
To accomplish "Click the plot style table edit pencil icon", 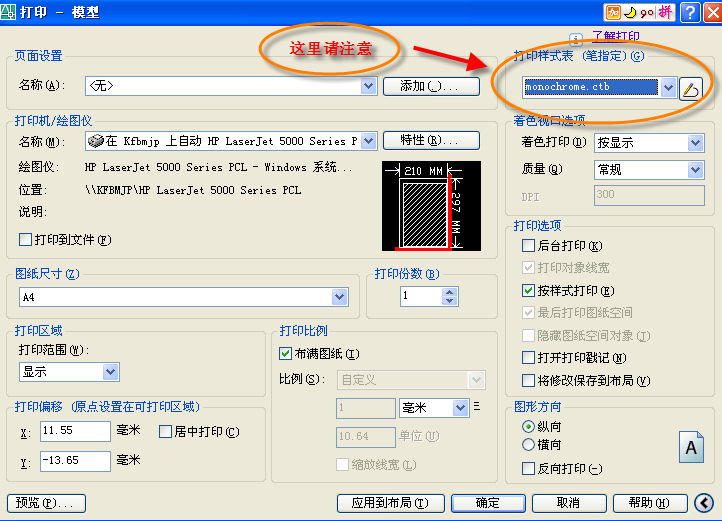I will (691, 88).
